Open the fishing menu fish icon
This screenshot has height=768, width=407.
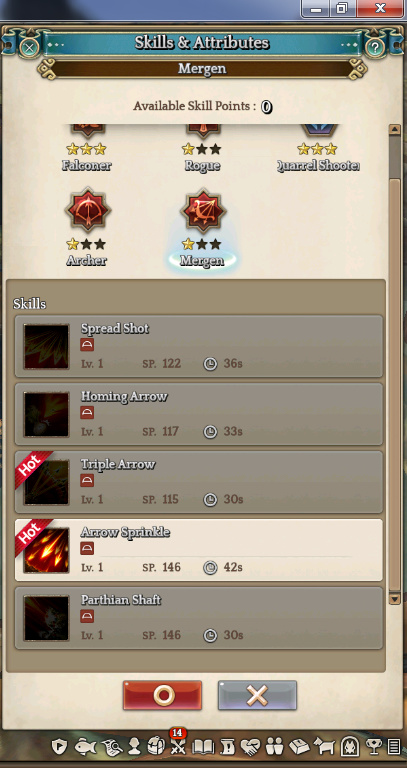click(x=83, y=746)
